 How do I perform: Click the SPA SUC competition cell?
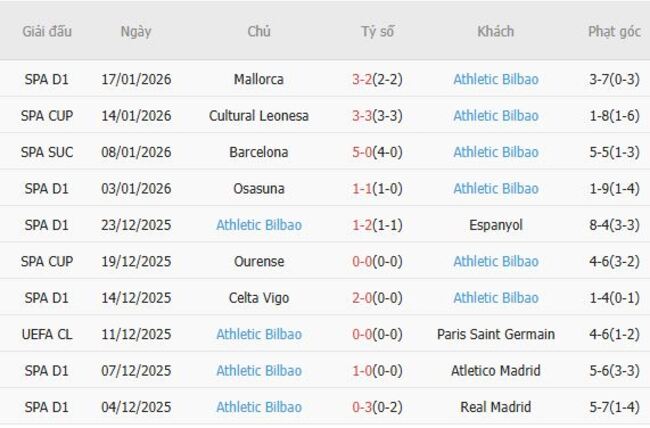coord(47,152)
